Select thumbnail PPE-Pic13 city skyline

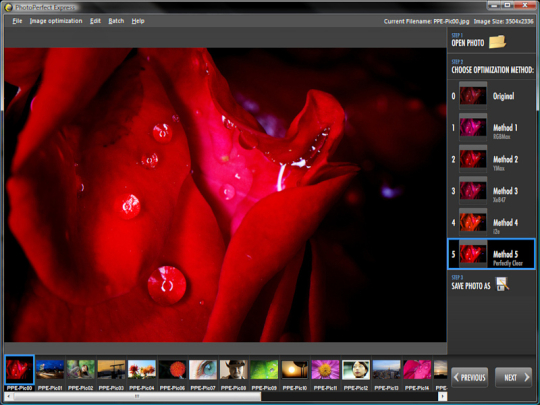(x=386, y=370)
